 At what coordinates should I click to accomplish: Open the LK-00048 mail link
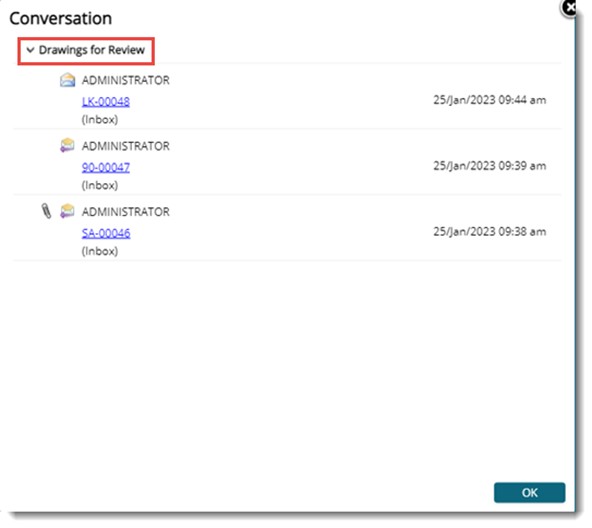[106, 102]
